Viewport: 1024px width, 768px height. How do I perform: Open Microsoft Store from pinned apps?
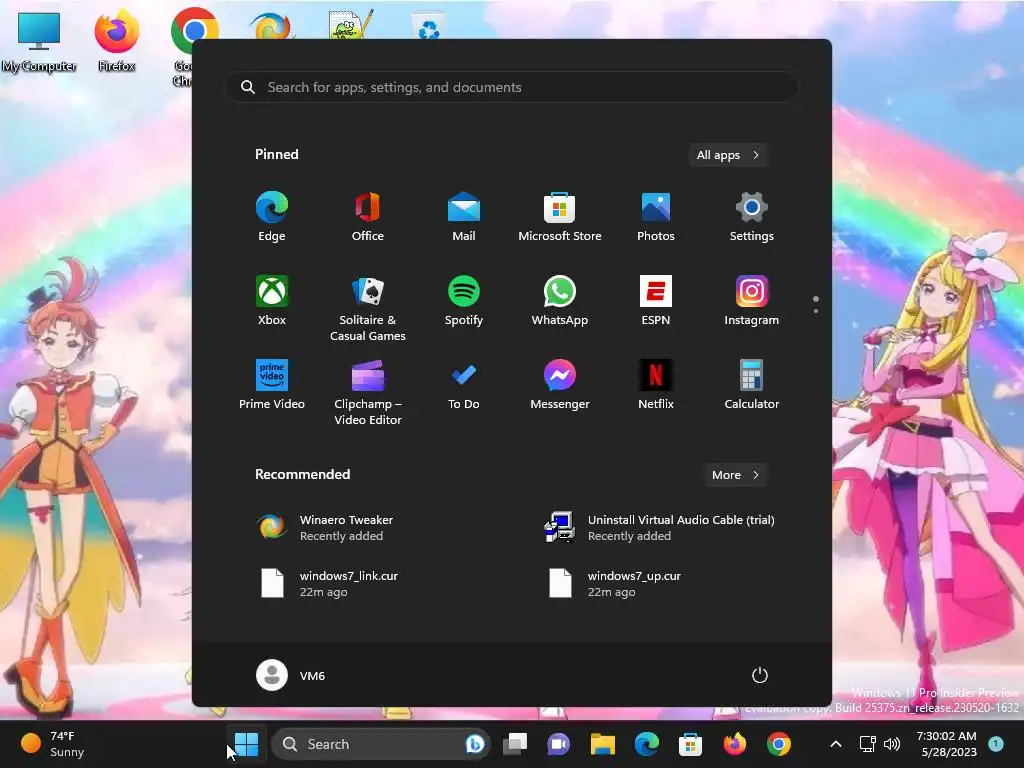(x=560, y=217)
